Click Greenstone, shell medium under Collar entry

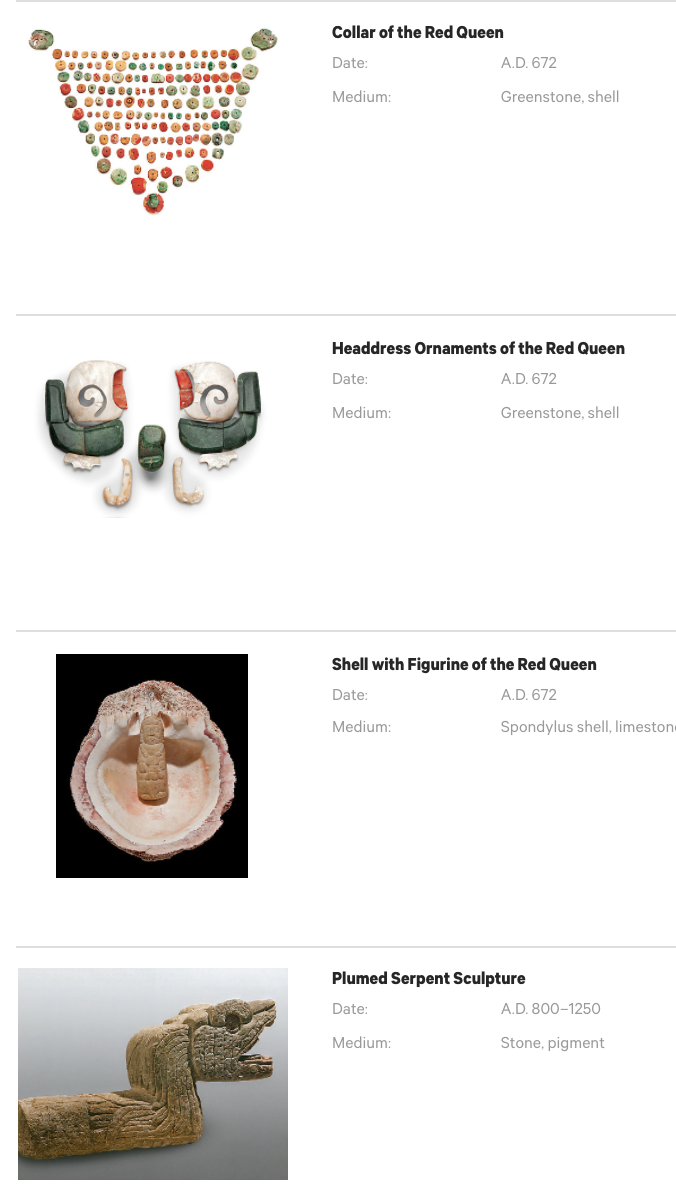click(560, 97)
